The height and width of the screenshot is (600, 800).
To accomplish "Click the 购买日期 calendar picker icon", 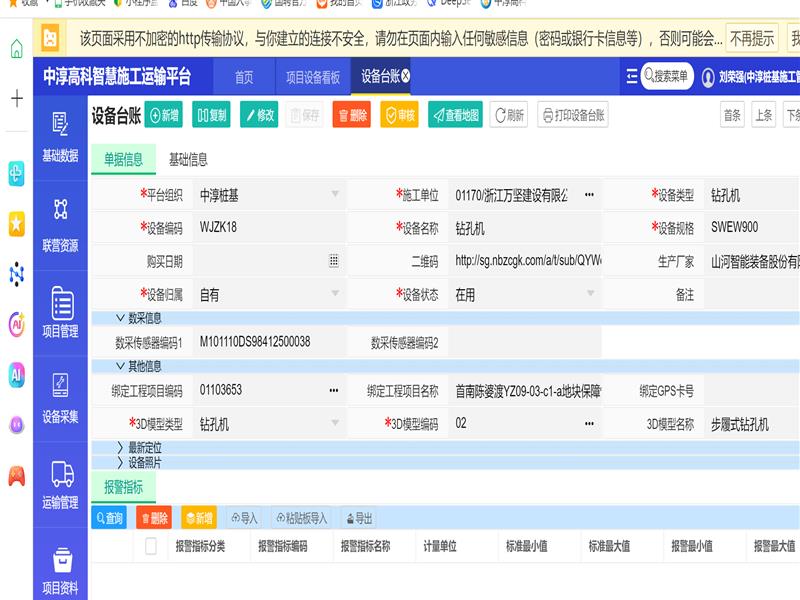I will [x=334, y=261].
